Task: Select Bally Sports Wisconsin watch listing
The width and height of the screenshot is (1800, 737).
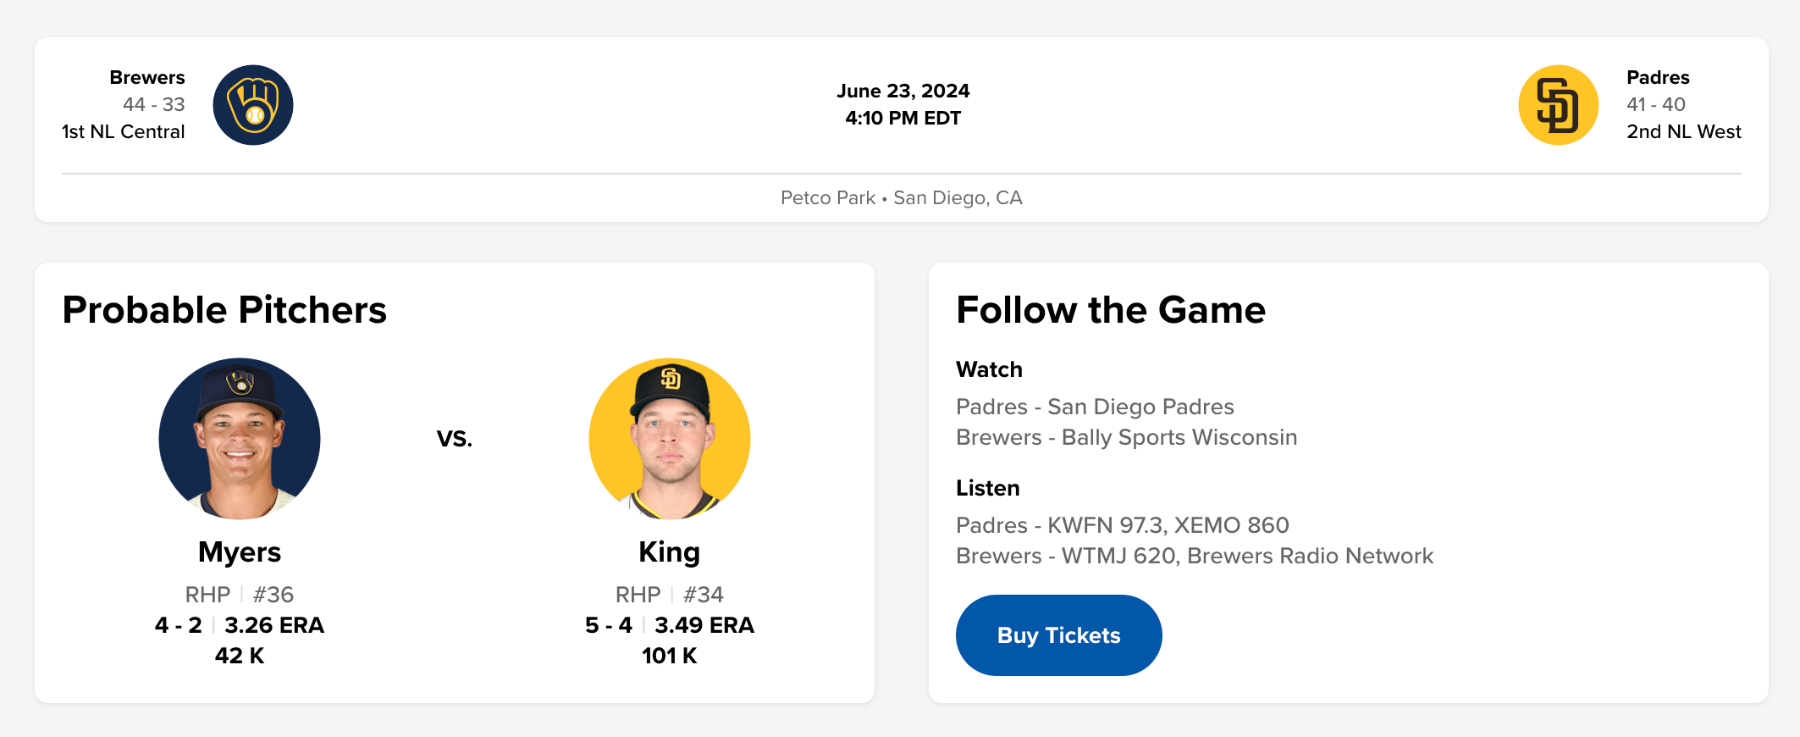Action: 1126,437
